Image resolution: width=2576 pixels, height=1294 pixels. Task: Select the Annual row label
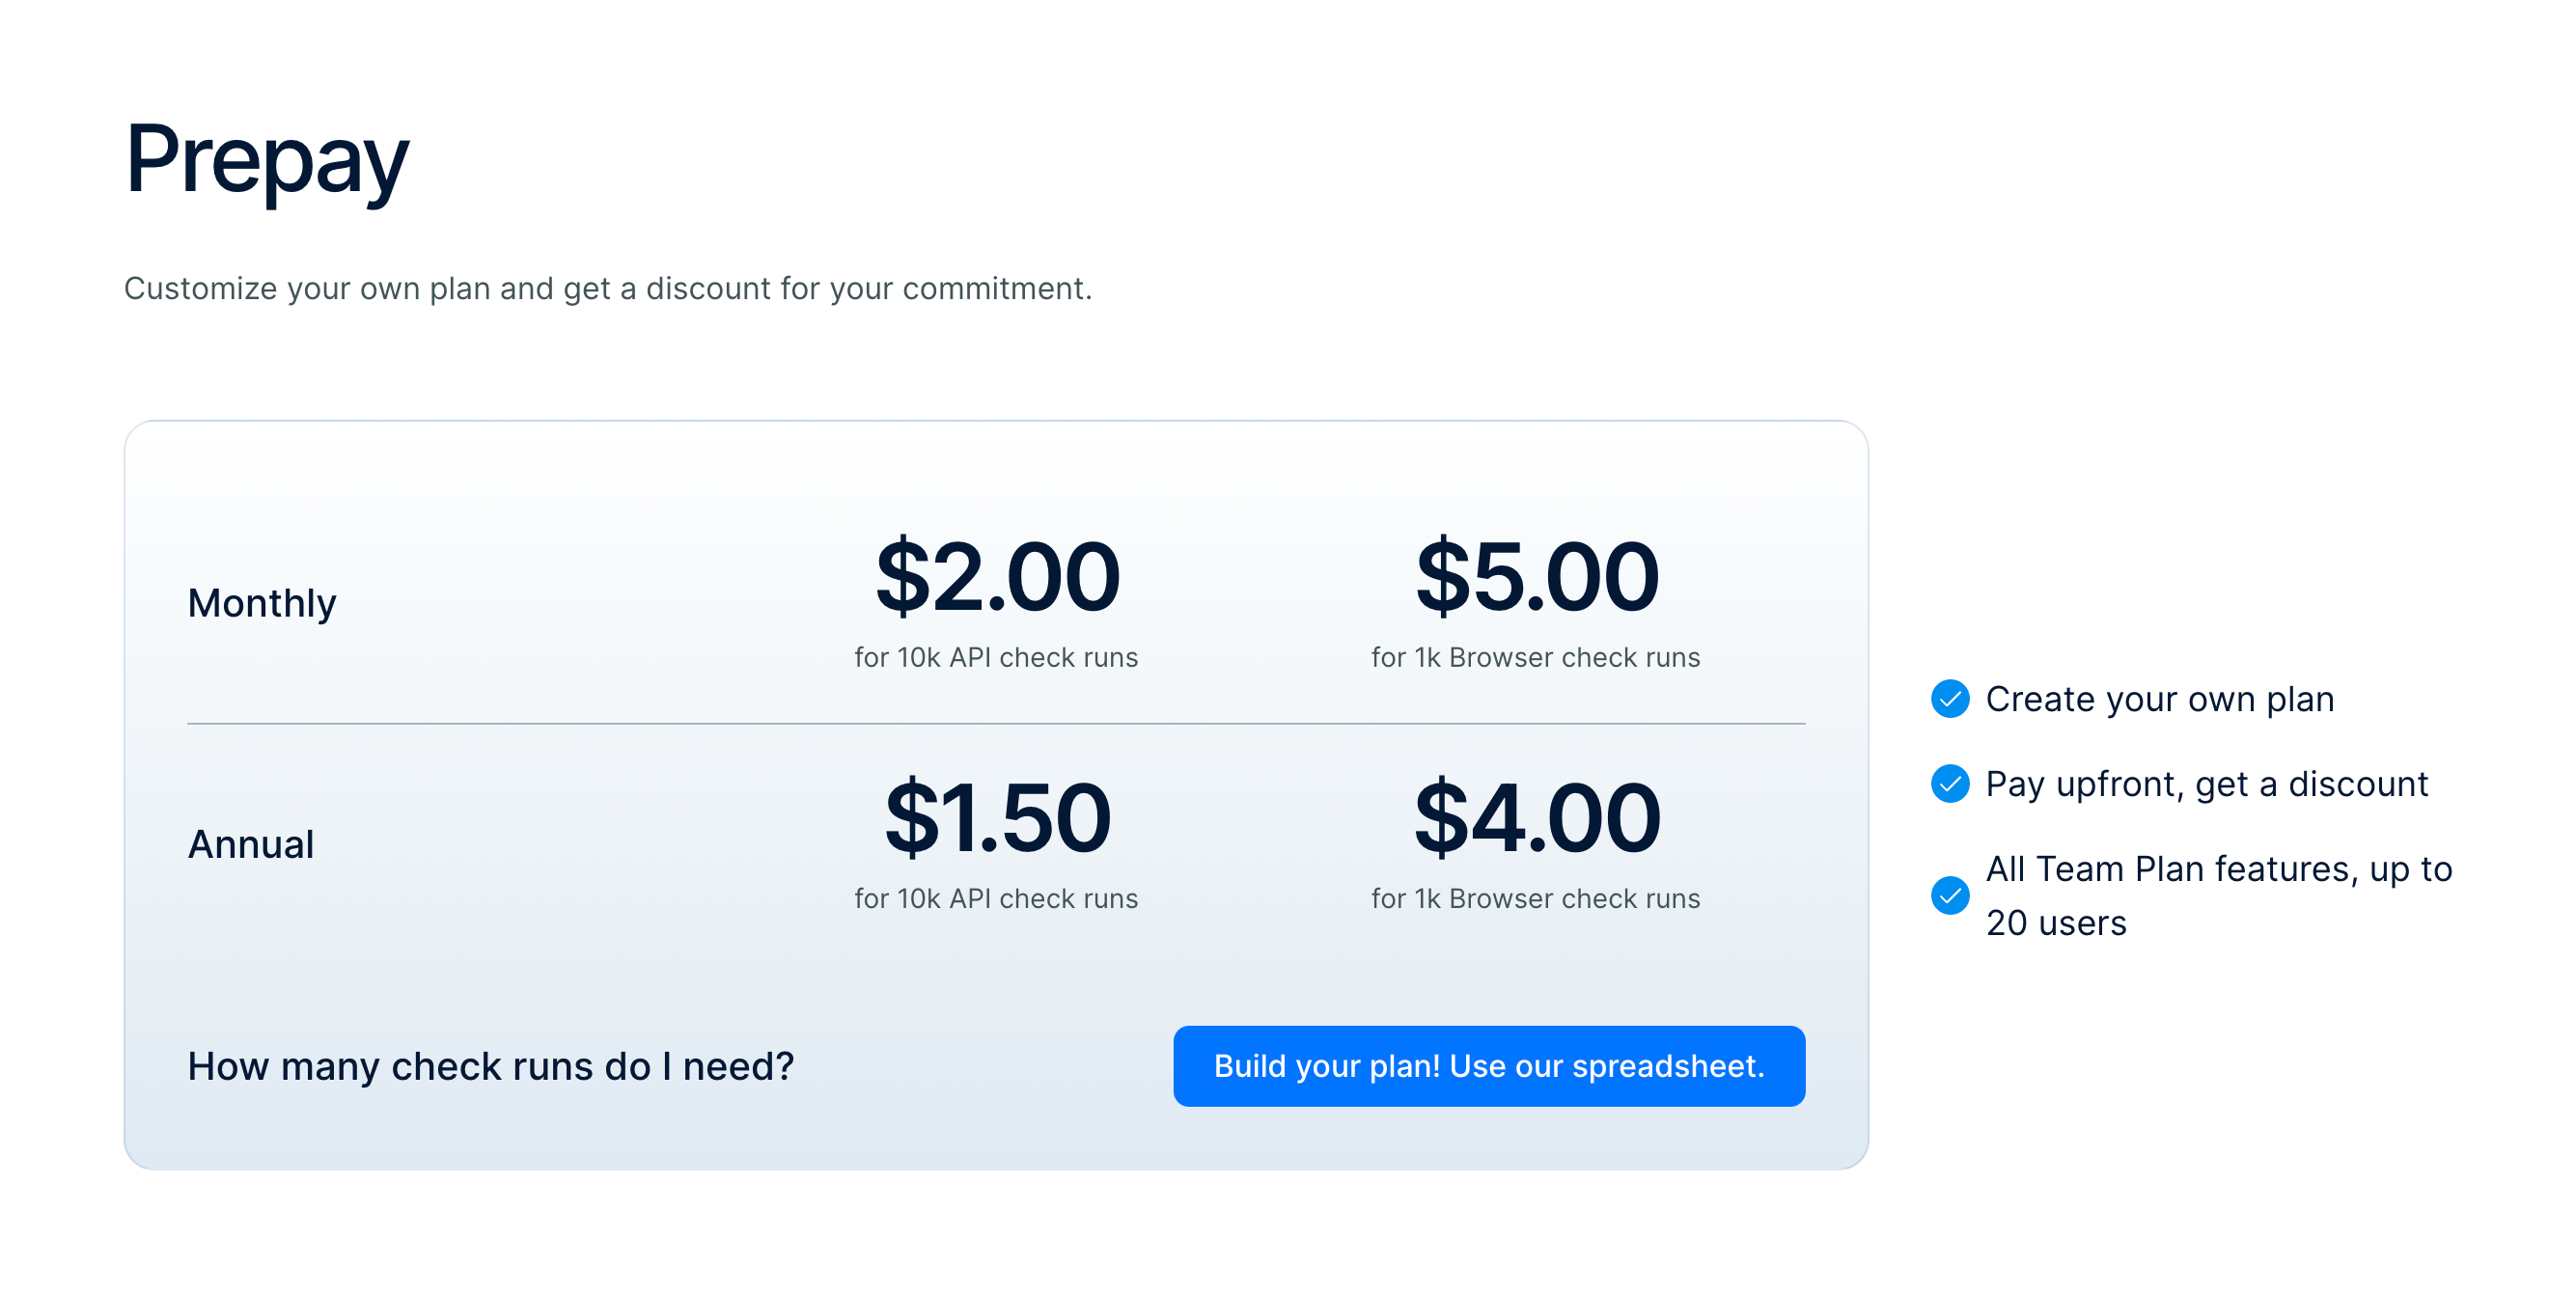(x=251, y=845)
